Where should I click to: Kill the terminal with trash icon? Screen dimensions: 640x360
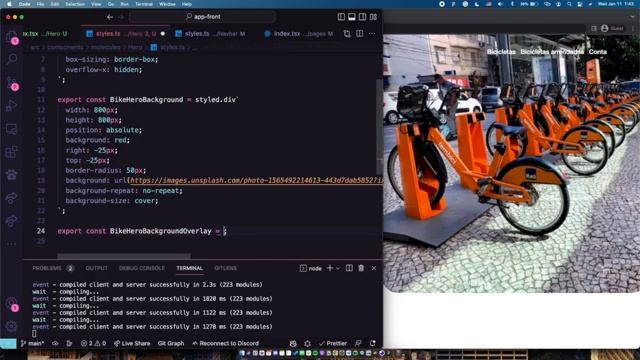pyautogui.click(x=361, y=268)
